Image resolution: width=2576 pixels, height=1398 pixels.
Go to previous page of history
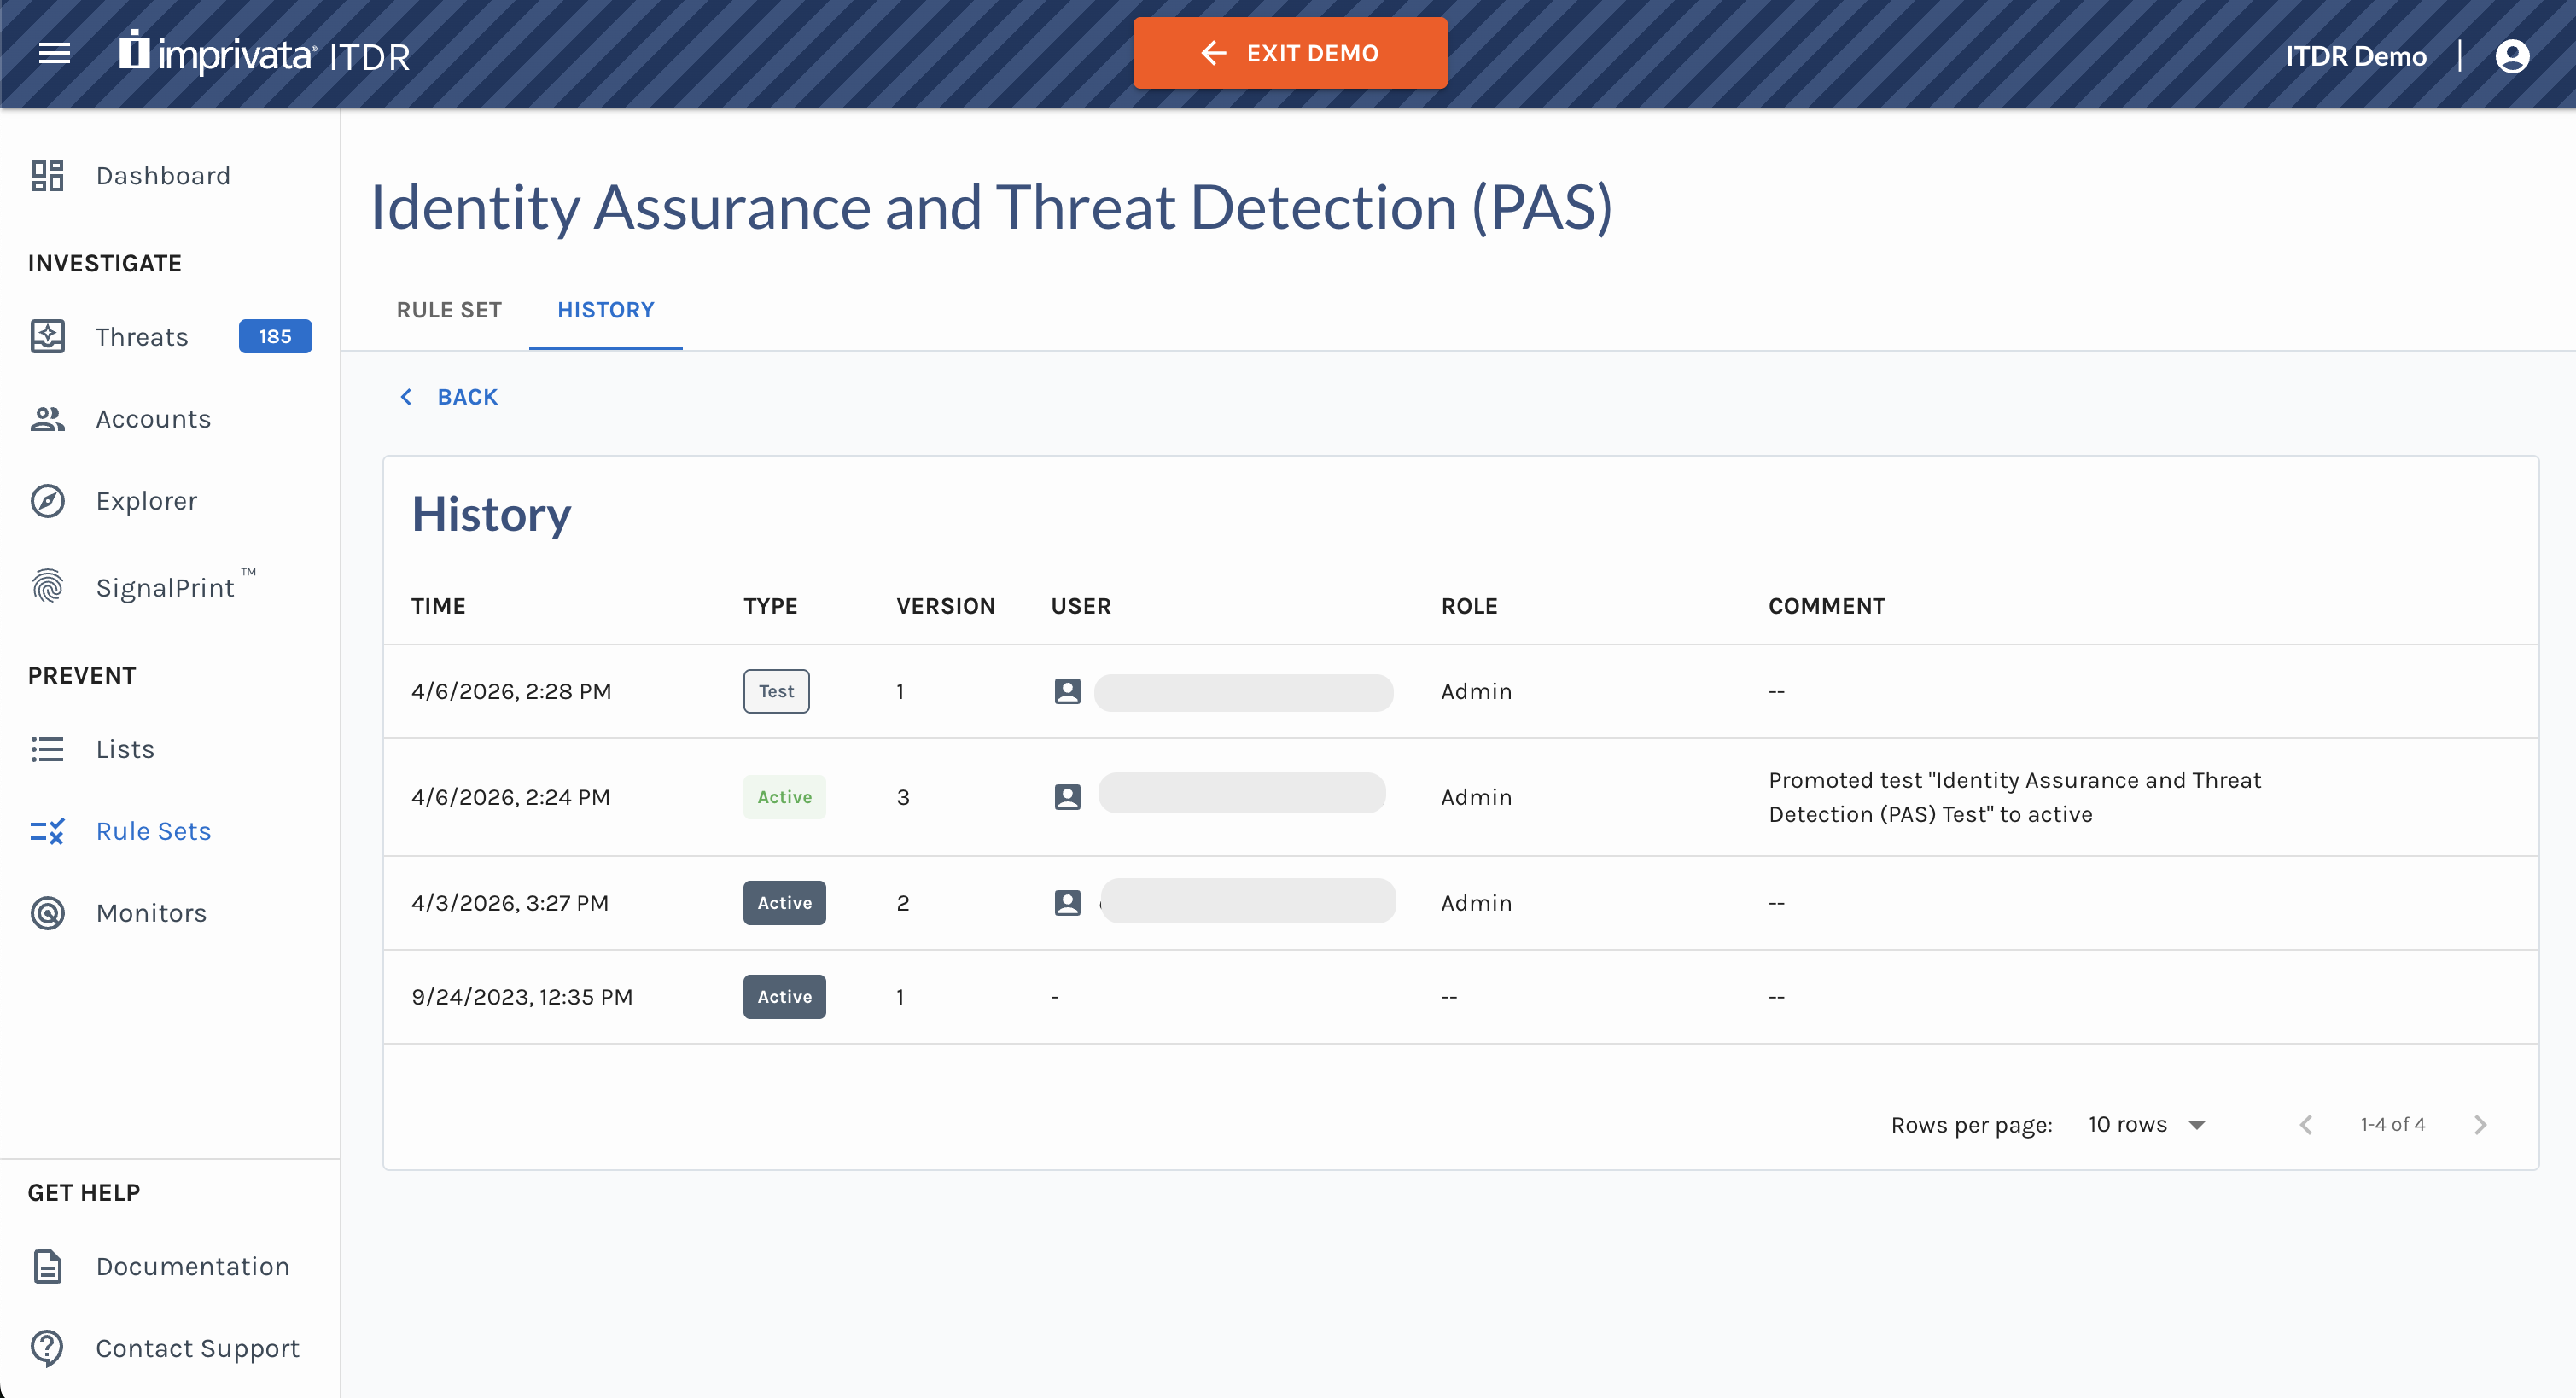coord(2306,1125)
